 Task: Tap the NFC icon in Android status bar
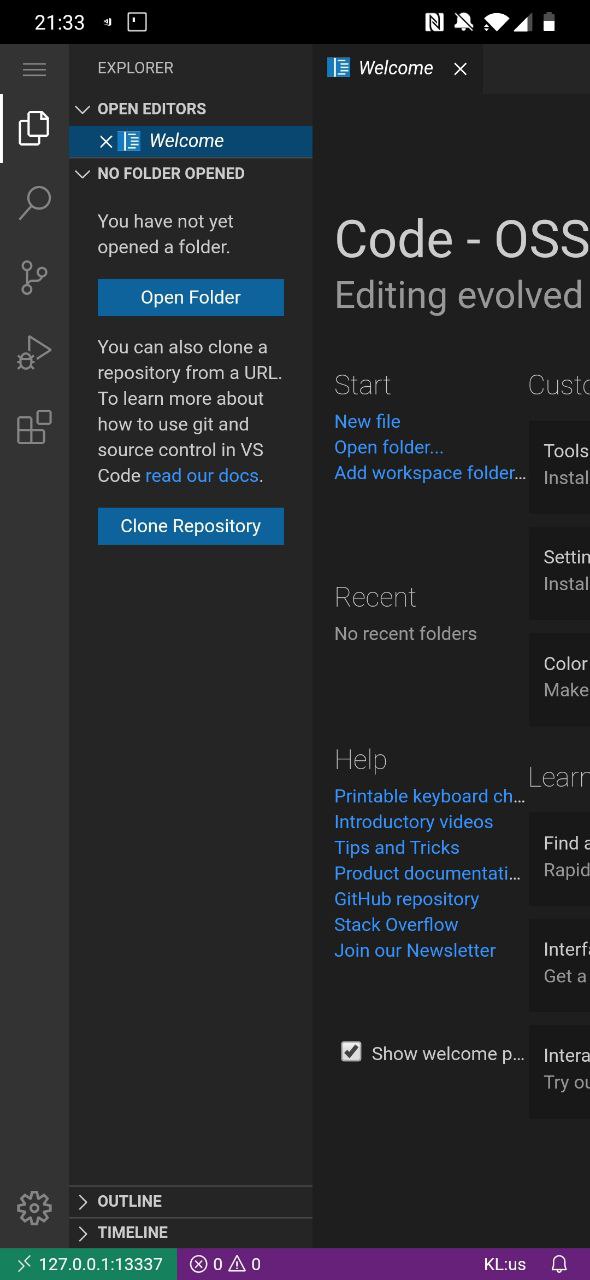[x=434, y=22]
